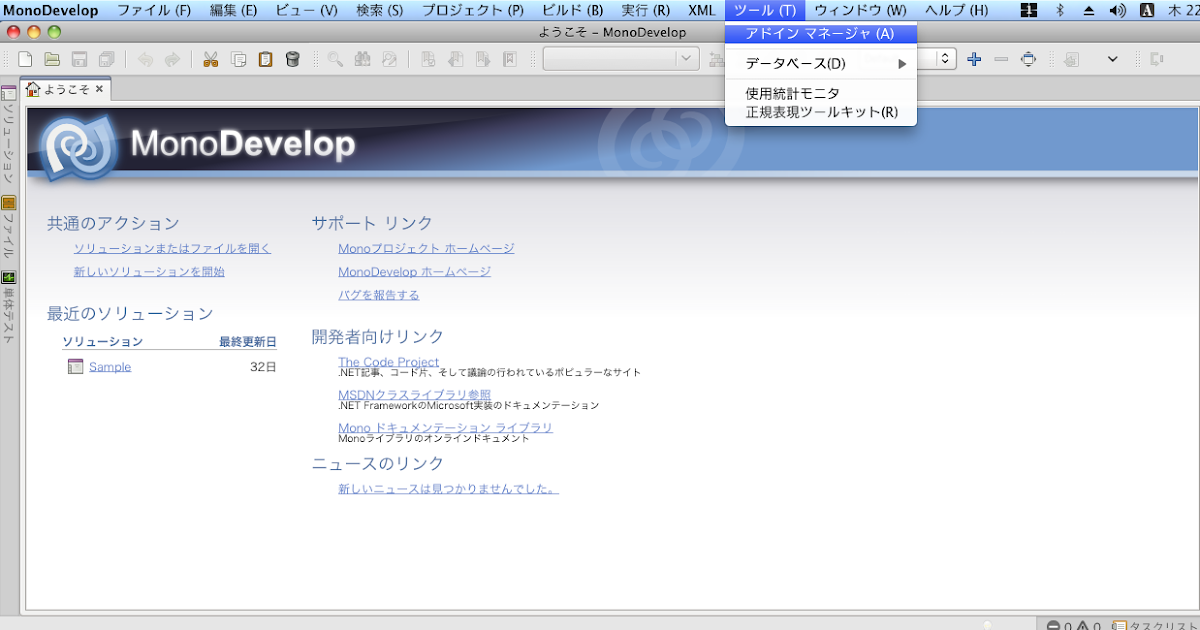The width and height of the screenshot is (1200, 630).
Task: Click the Cut scissors icon
Action: pos(210,59)
